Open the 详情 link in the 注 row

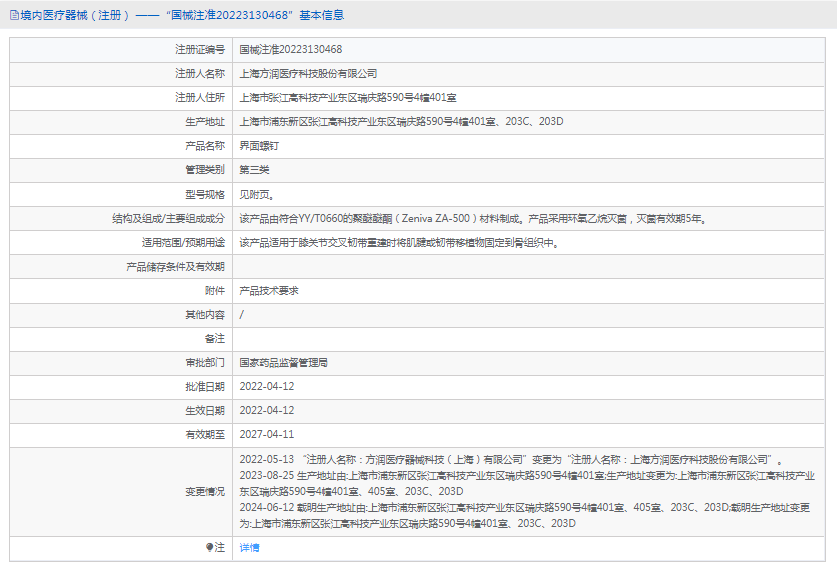click(x=249, y=547)
